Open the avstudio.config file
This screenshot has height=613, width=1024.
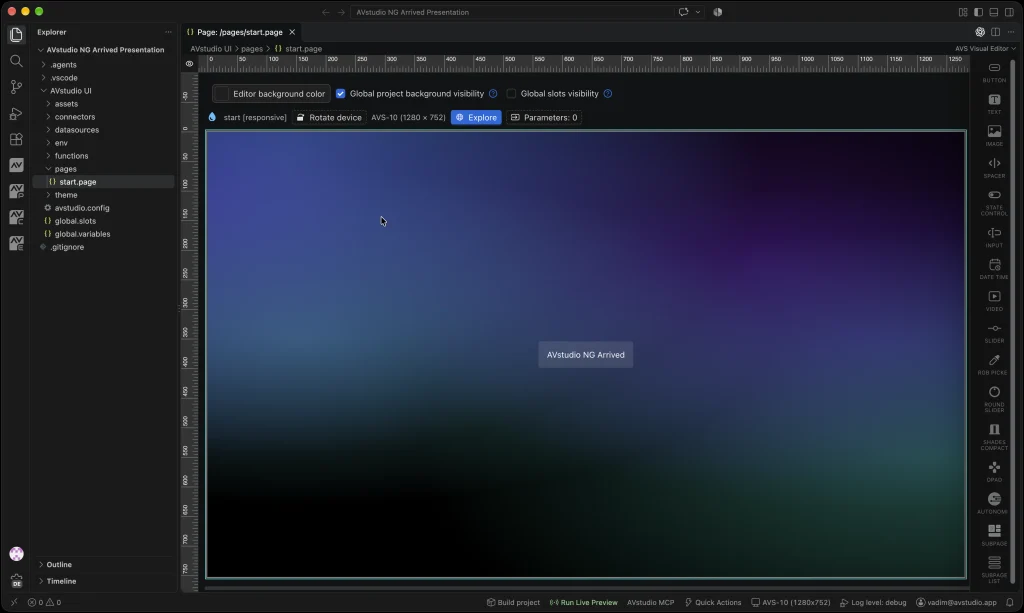click(x=103, y=208)
